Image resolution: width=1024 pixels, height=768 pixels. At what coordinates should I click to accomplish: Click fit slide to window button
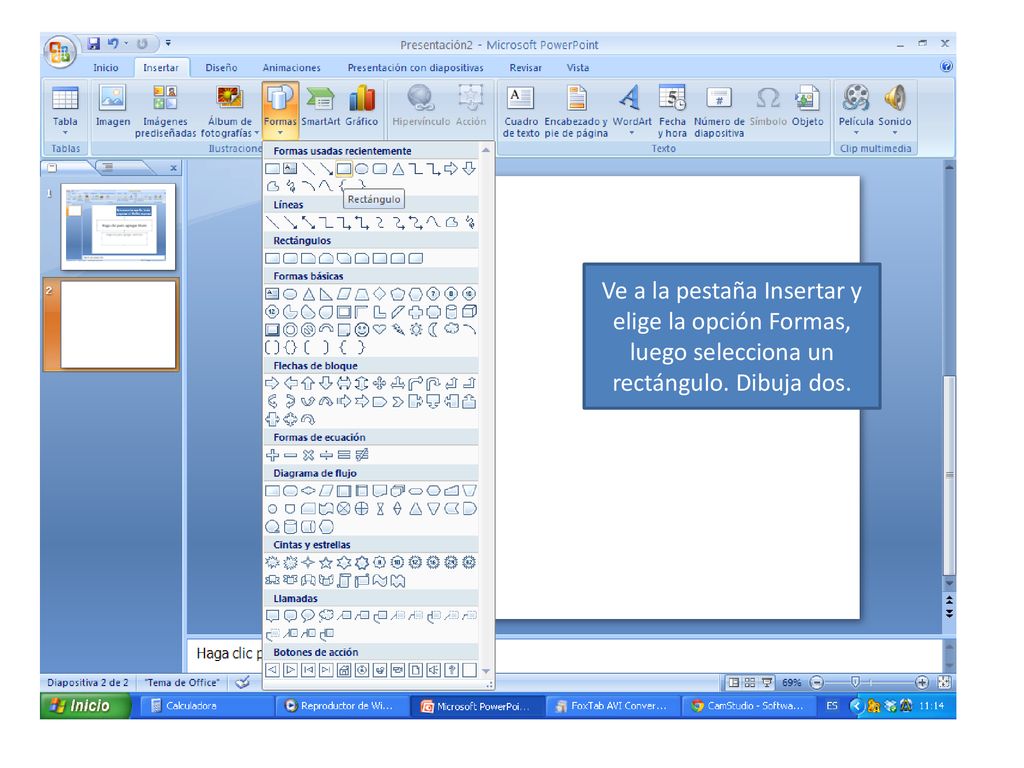click(x=944, y=682)
